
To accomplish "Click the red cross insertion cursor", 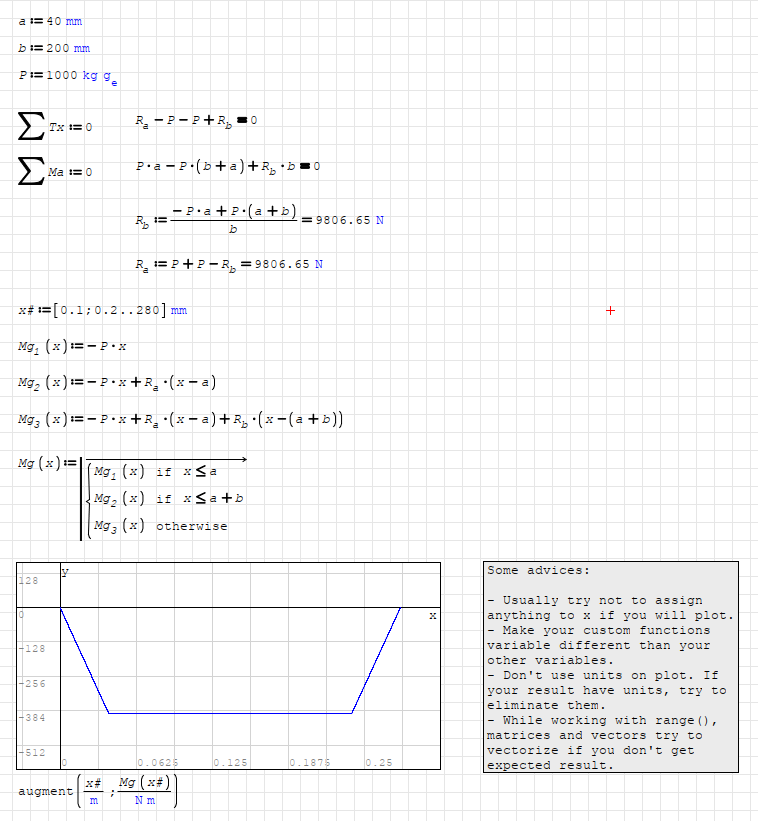I will click(611, 311).
